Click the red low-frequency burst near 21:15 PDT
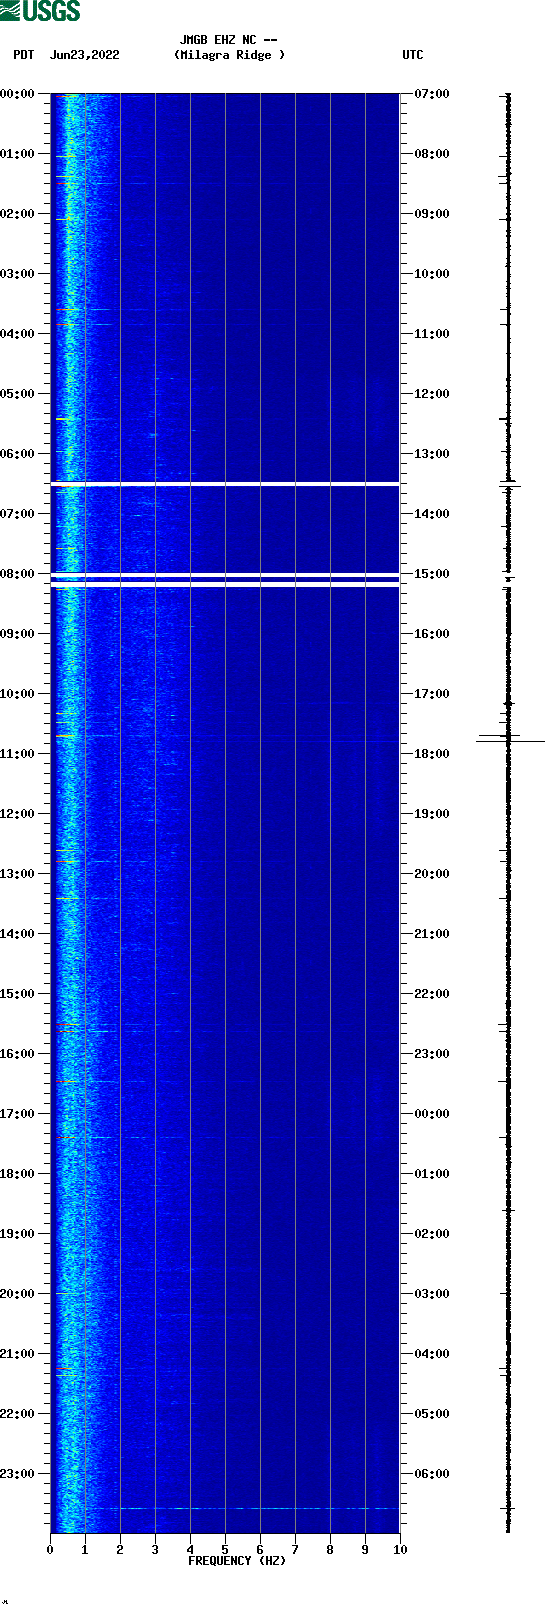This screenshot has height=1613, width=552. 64,1368
